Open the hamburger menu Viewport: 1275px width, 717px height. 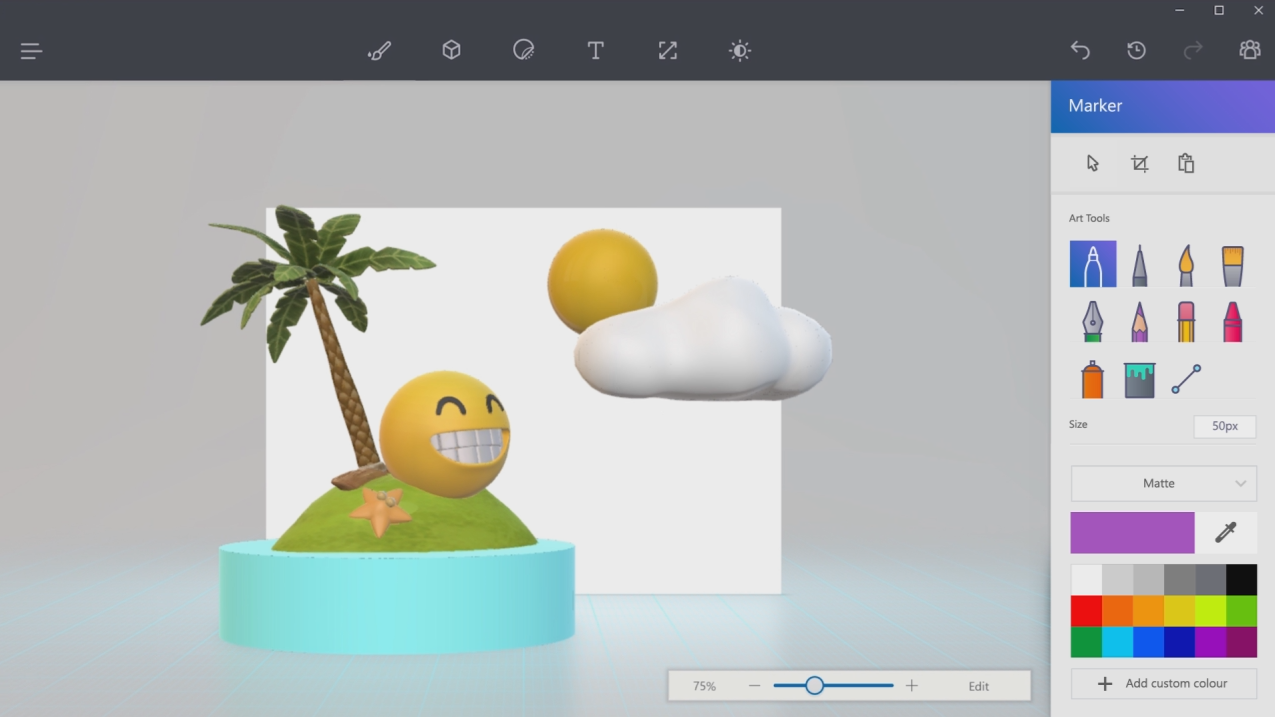(31, 51)
